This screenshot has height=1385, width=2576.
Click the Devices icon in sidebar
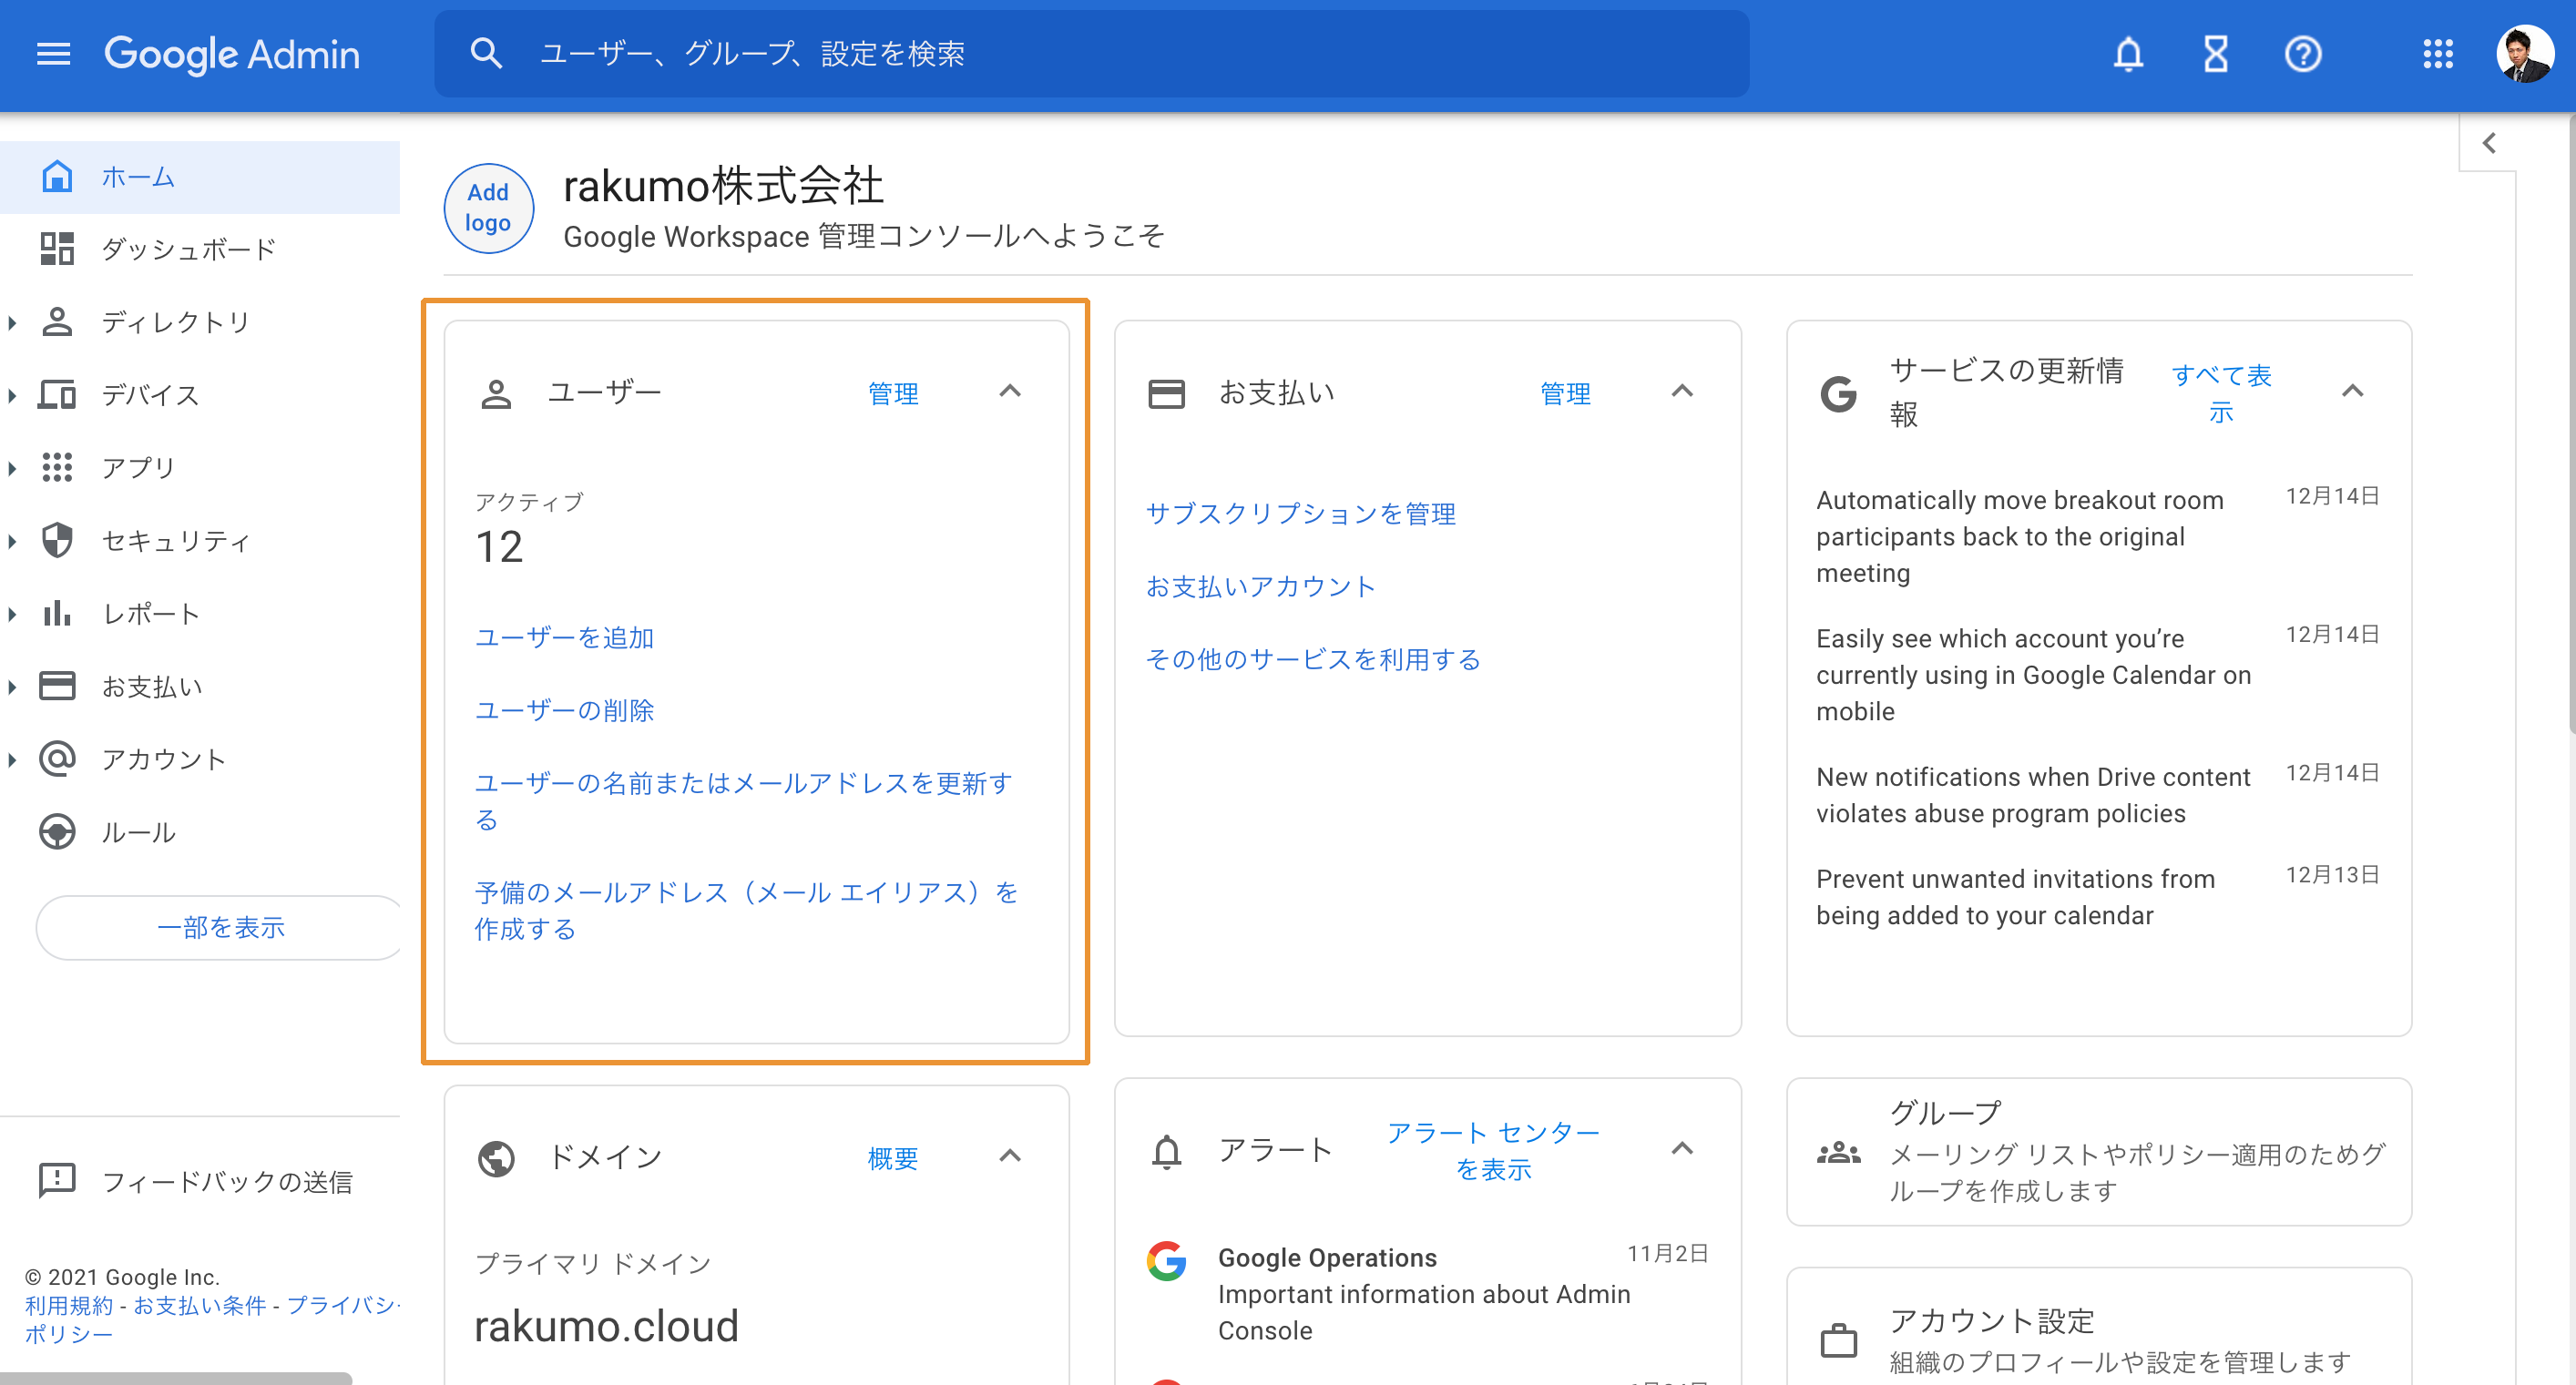pos(57,395)
